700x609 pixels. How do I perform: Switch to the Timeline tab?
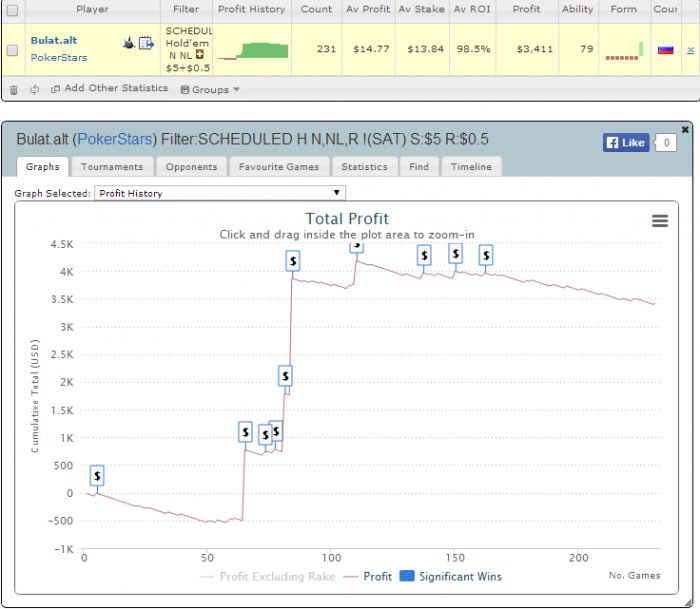pos(471,167)
